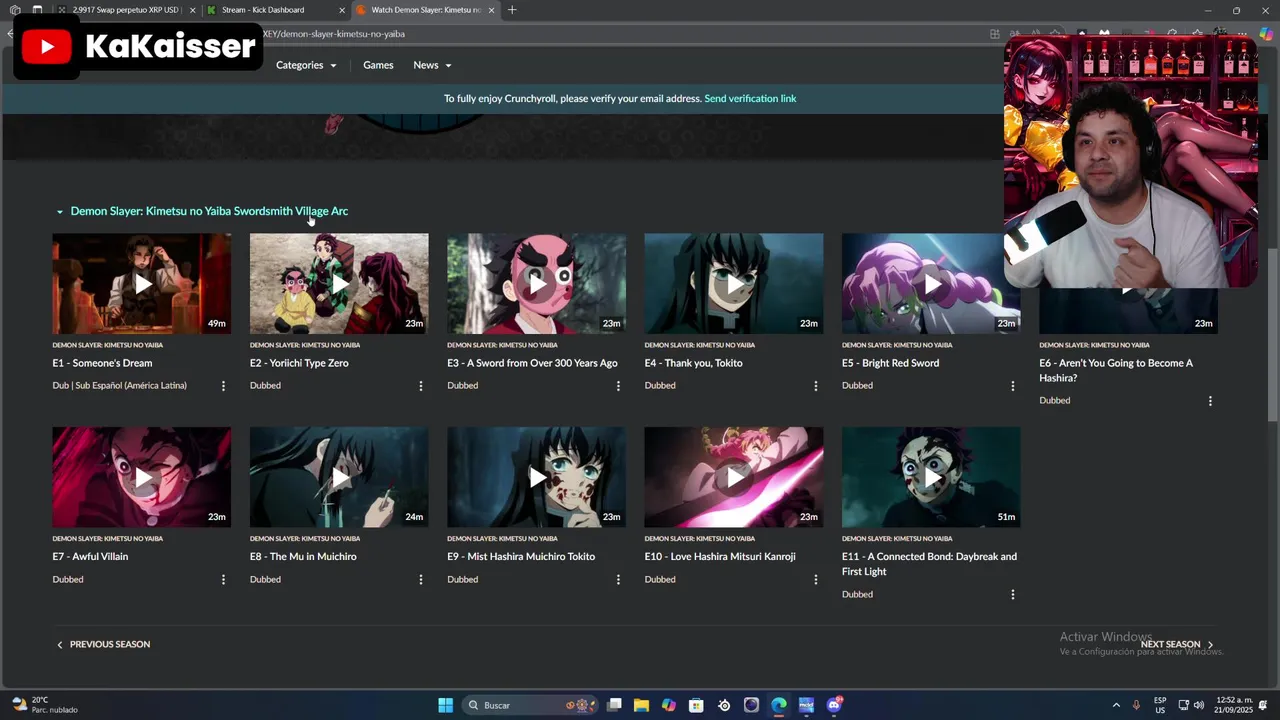Screen dimensions: 1280x720
Task: Open the News dropdown menu
Action: 433,65
